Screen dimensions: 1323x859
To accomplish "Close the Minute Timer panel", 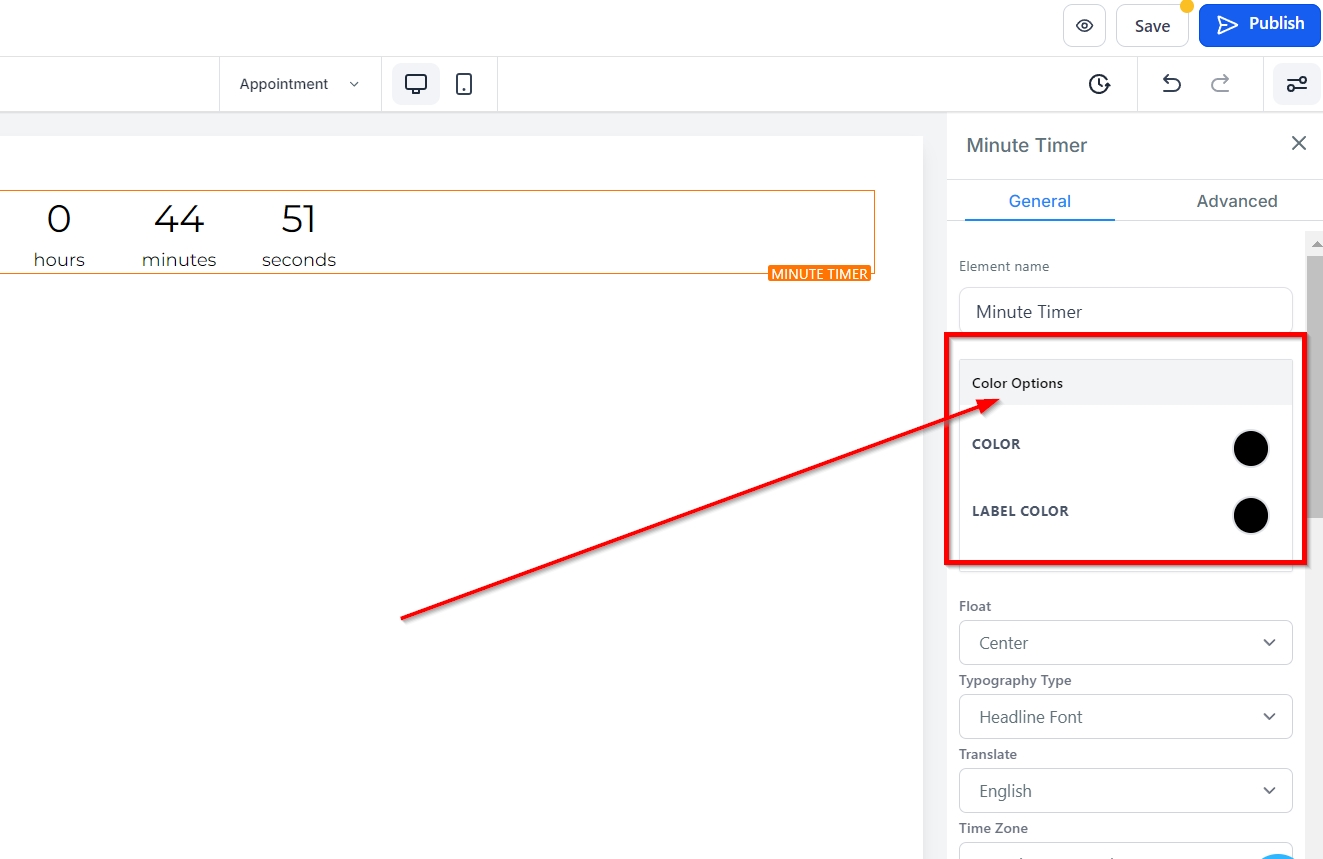I will 1298,144.
